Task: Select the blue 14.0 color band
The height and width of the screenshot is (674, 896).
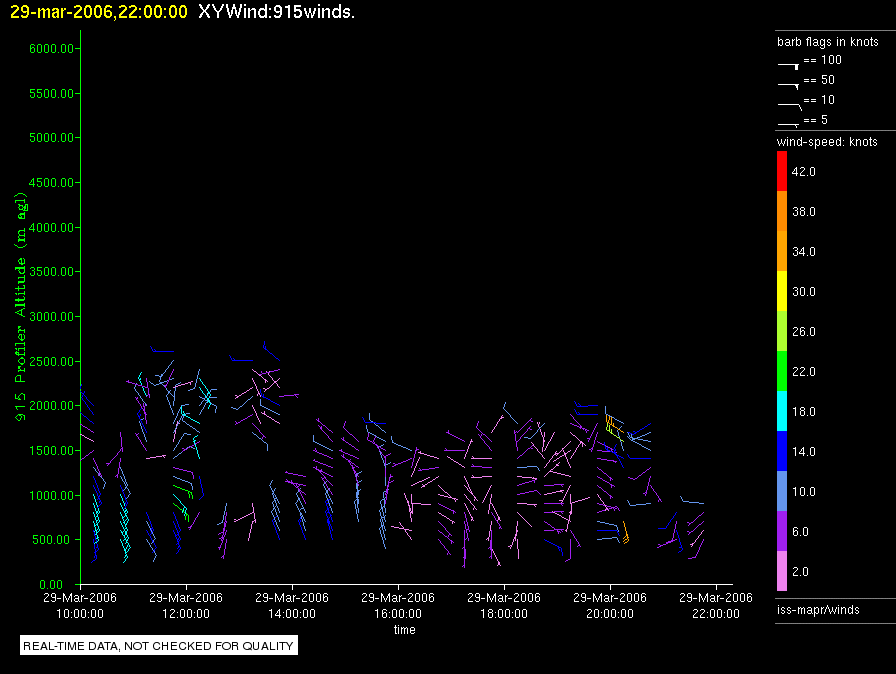Action: click(782, 451)
